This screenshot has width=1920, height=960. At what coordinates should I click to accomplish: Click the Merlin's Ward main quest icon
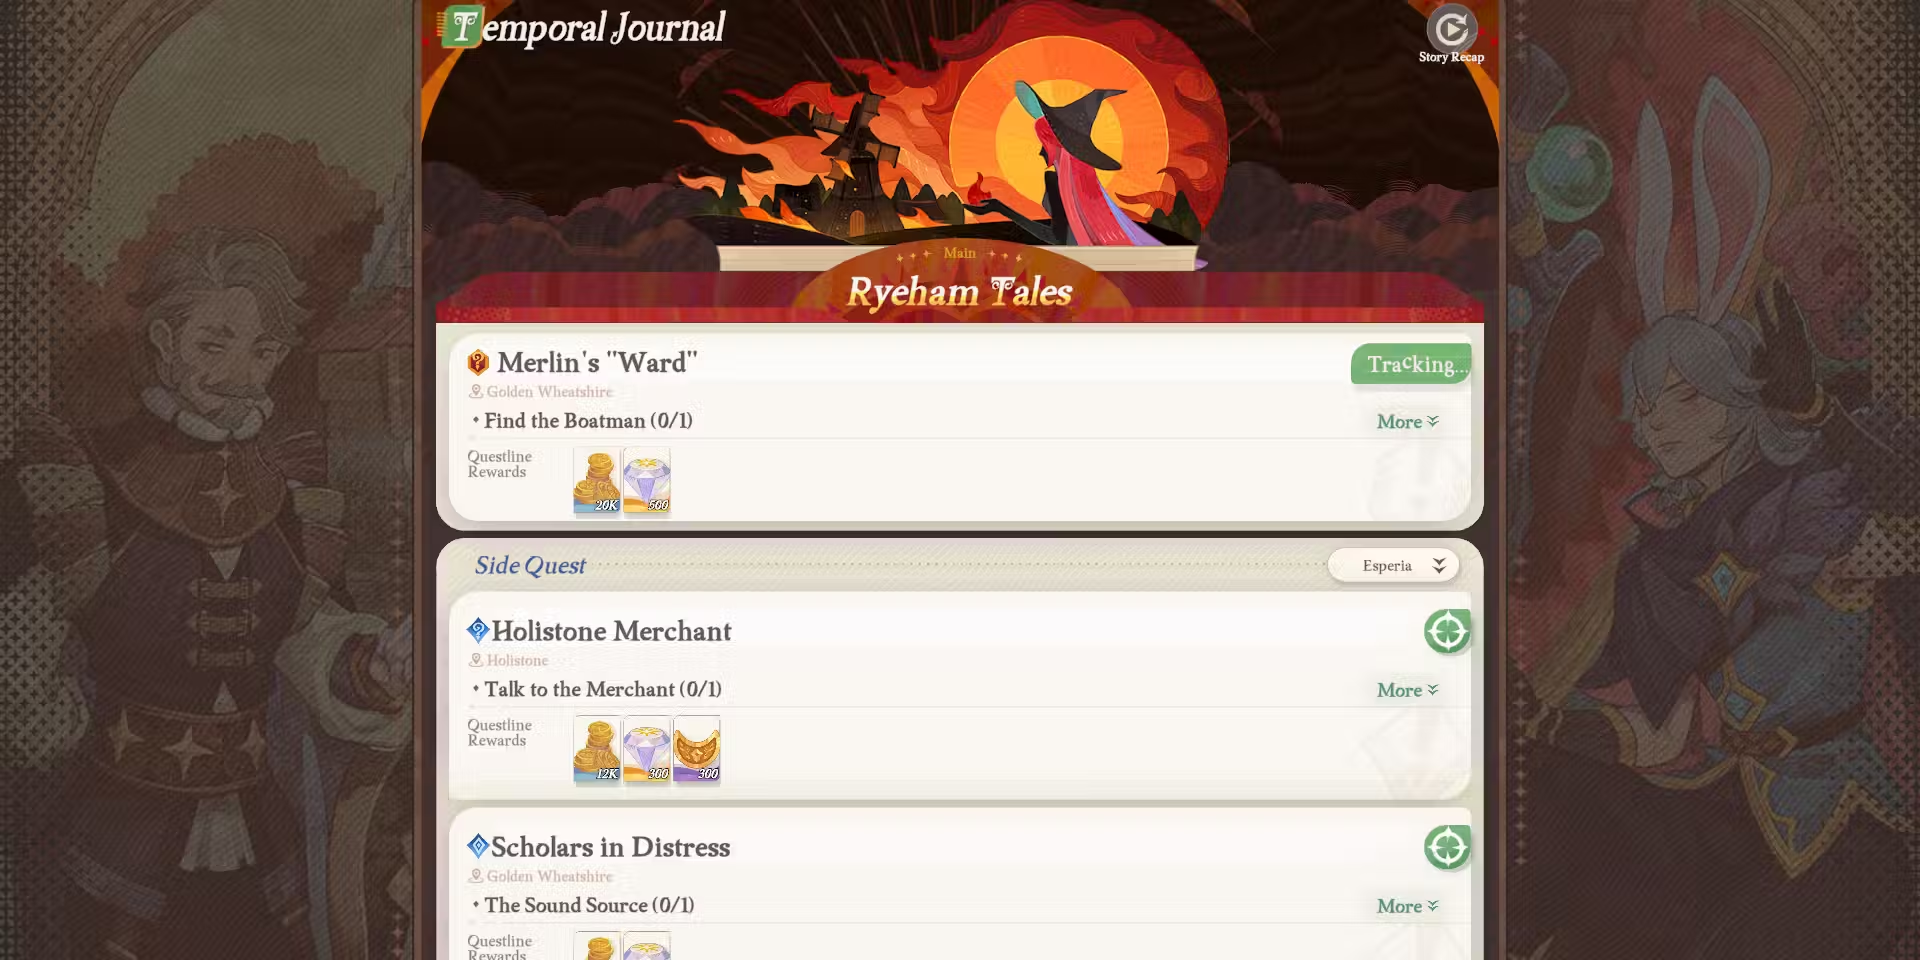pyautogui.click(x=478, y=362)
